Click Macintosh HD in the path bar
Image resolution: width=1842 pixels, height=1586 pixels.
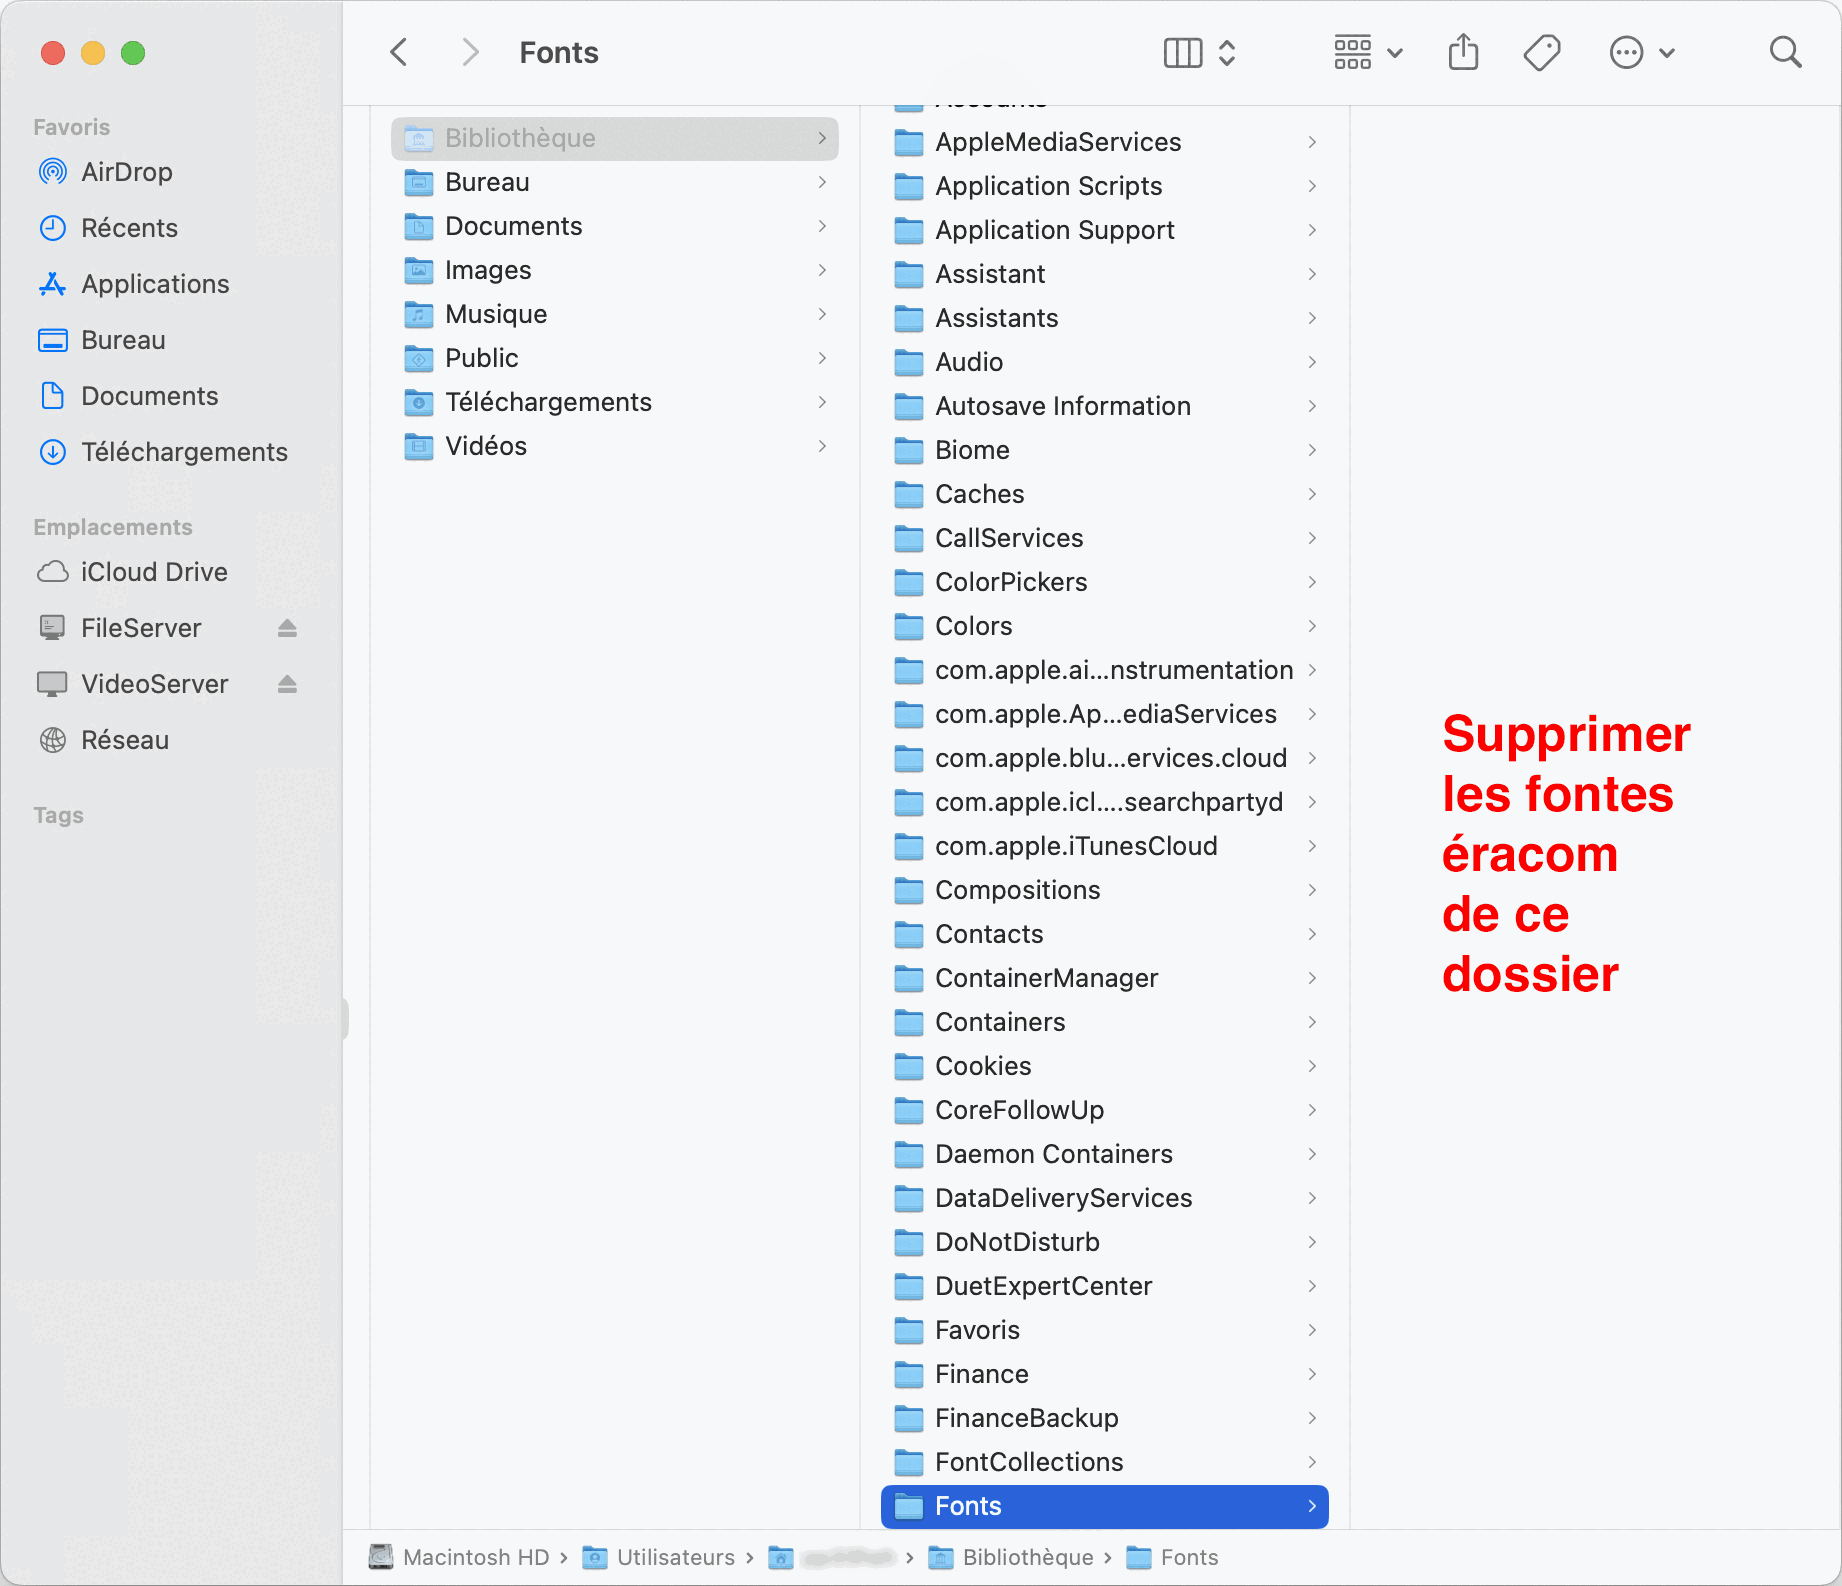pos(475,1557)
